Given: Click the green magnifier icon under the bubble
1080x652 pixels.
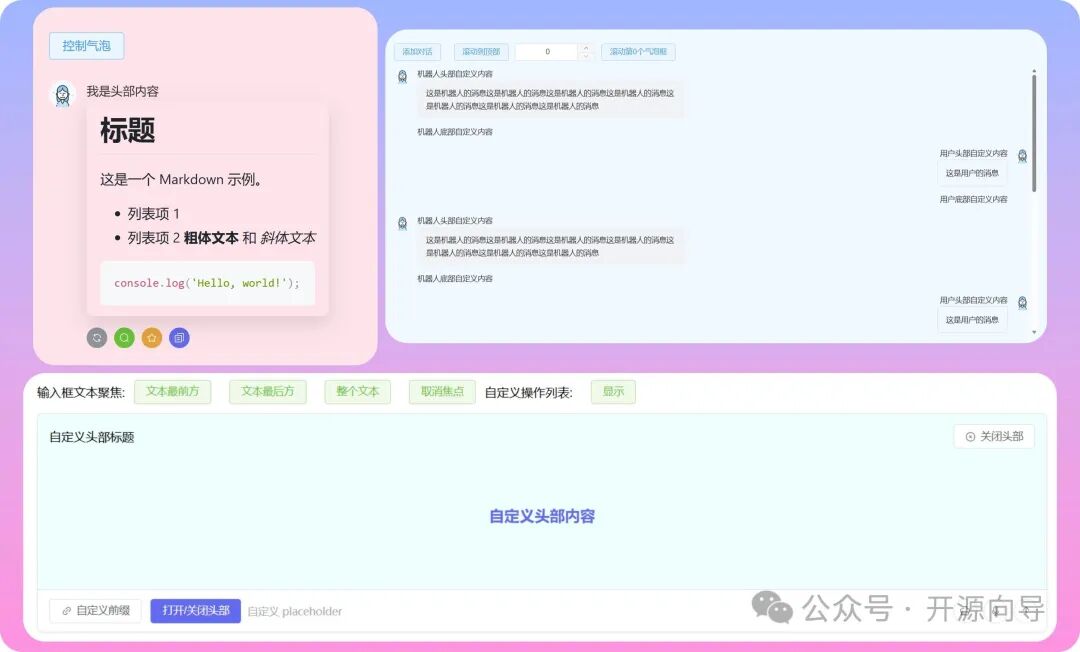Looking at the screenshot, I should tap(124, 338).
